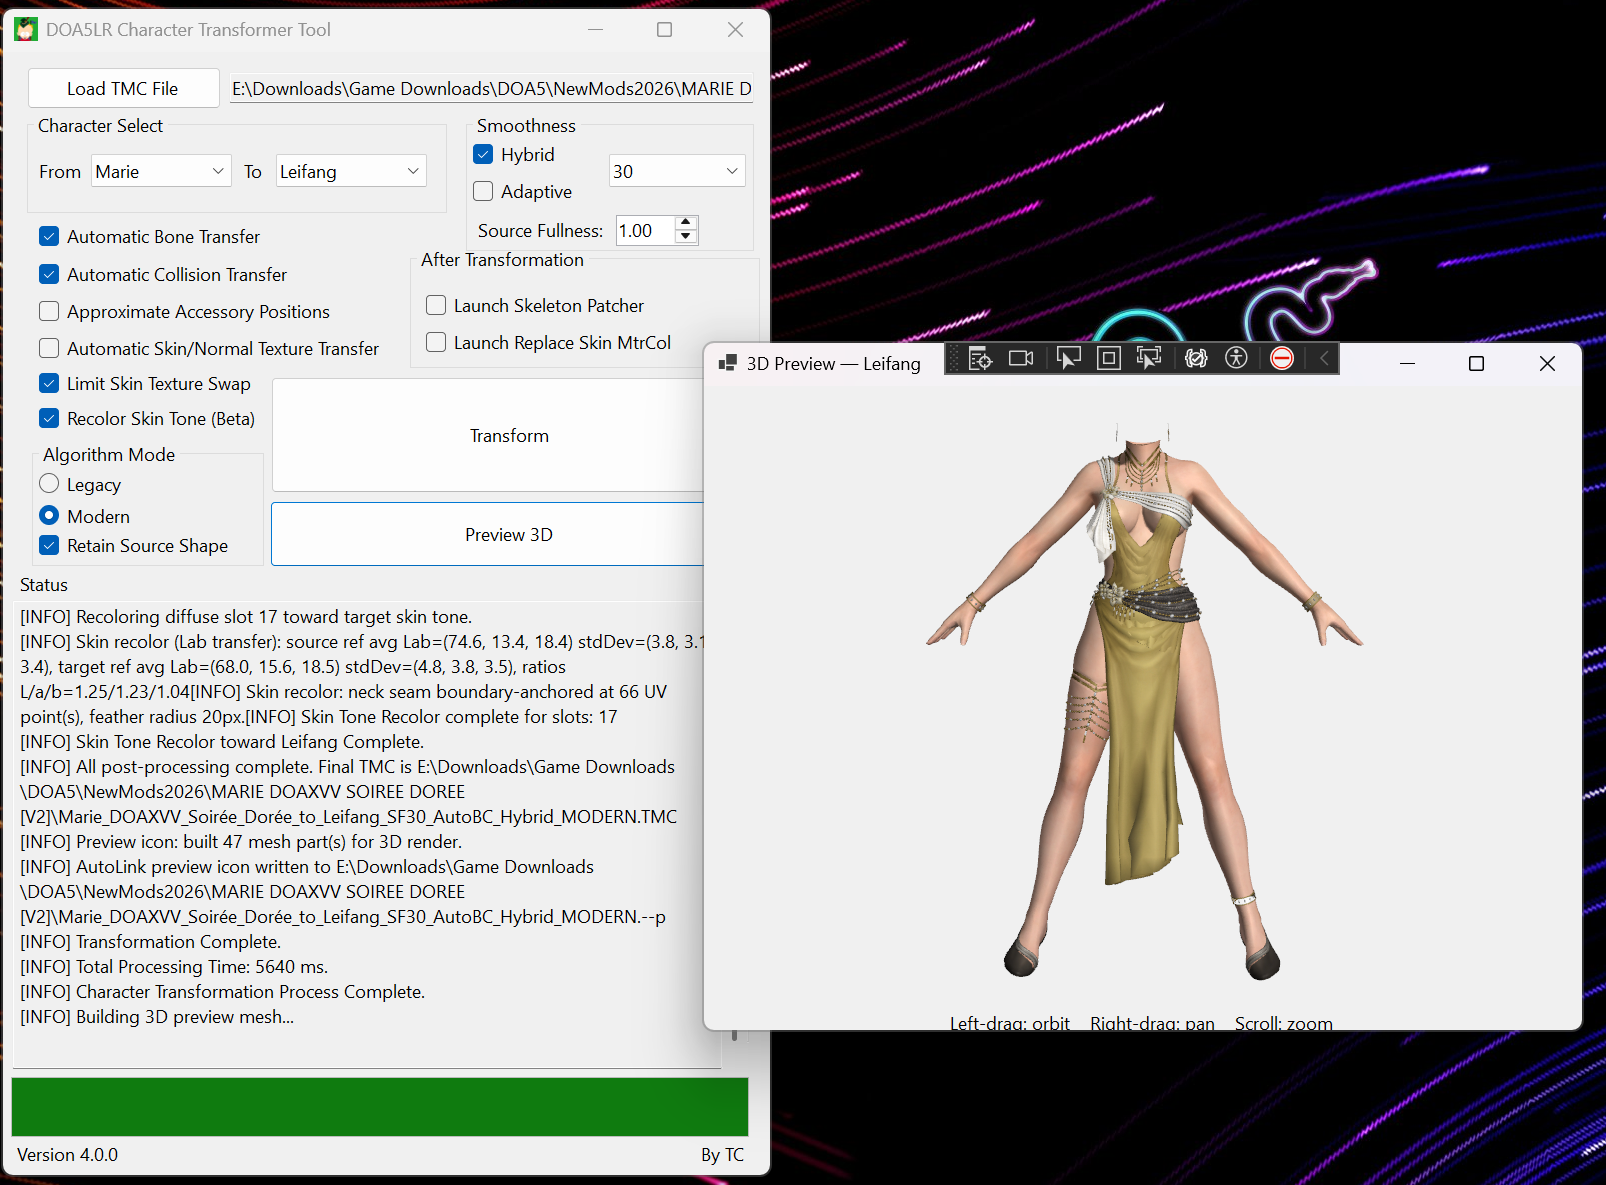The width and height of the screenshot is (1606, 1185).
Task: Enable Automatic Skin/Normal Texture Transfer
Action: pos(49,348)
